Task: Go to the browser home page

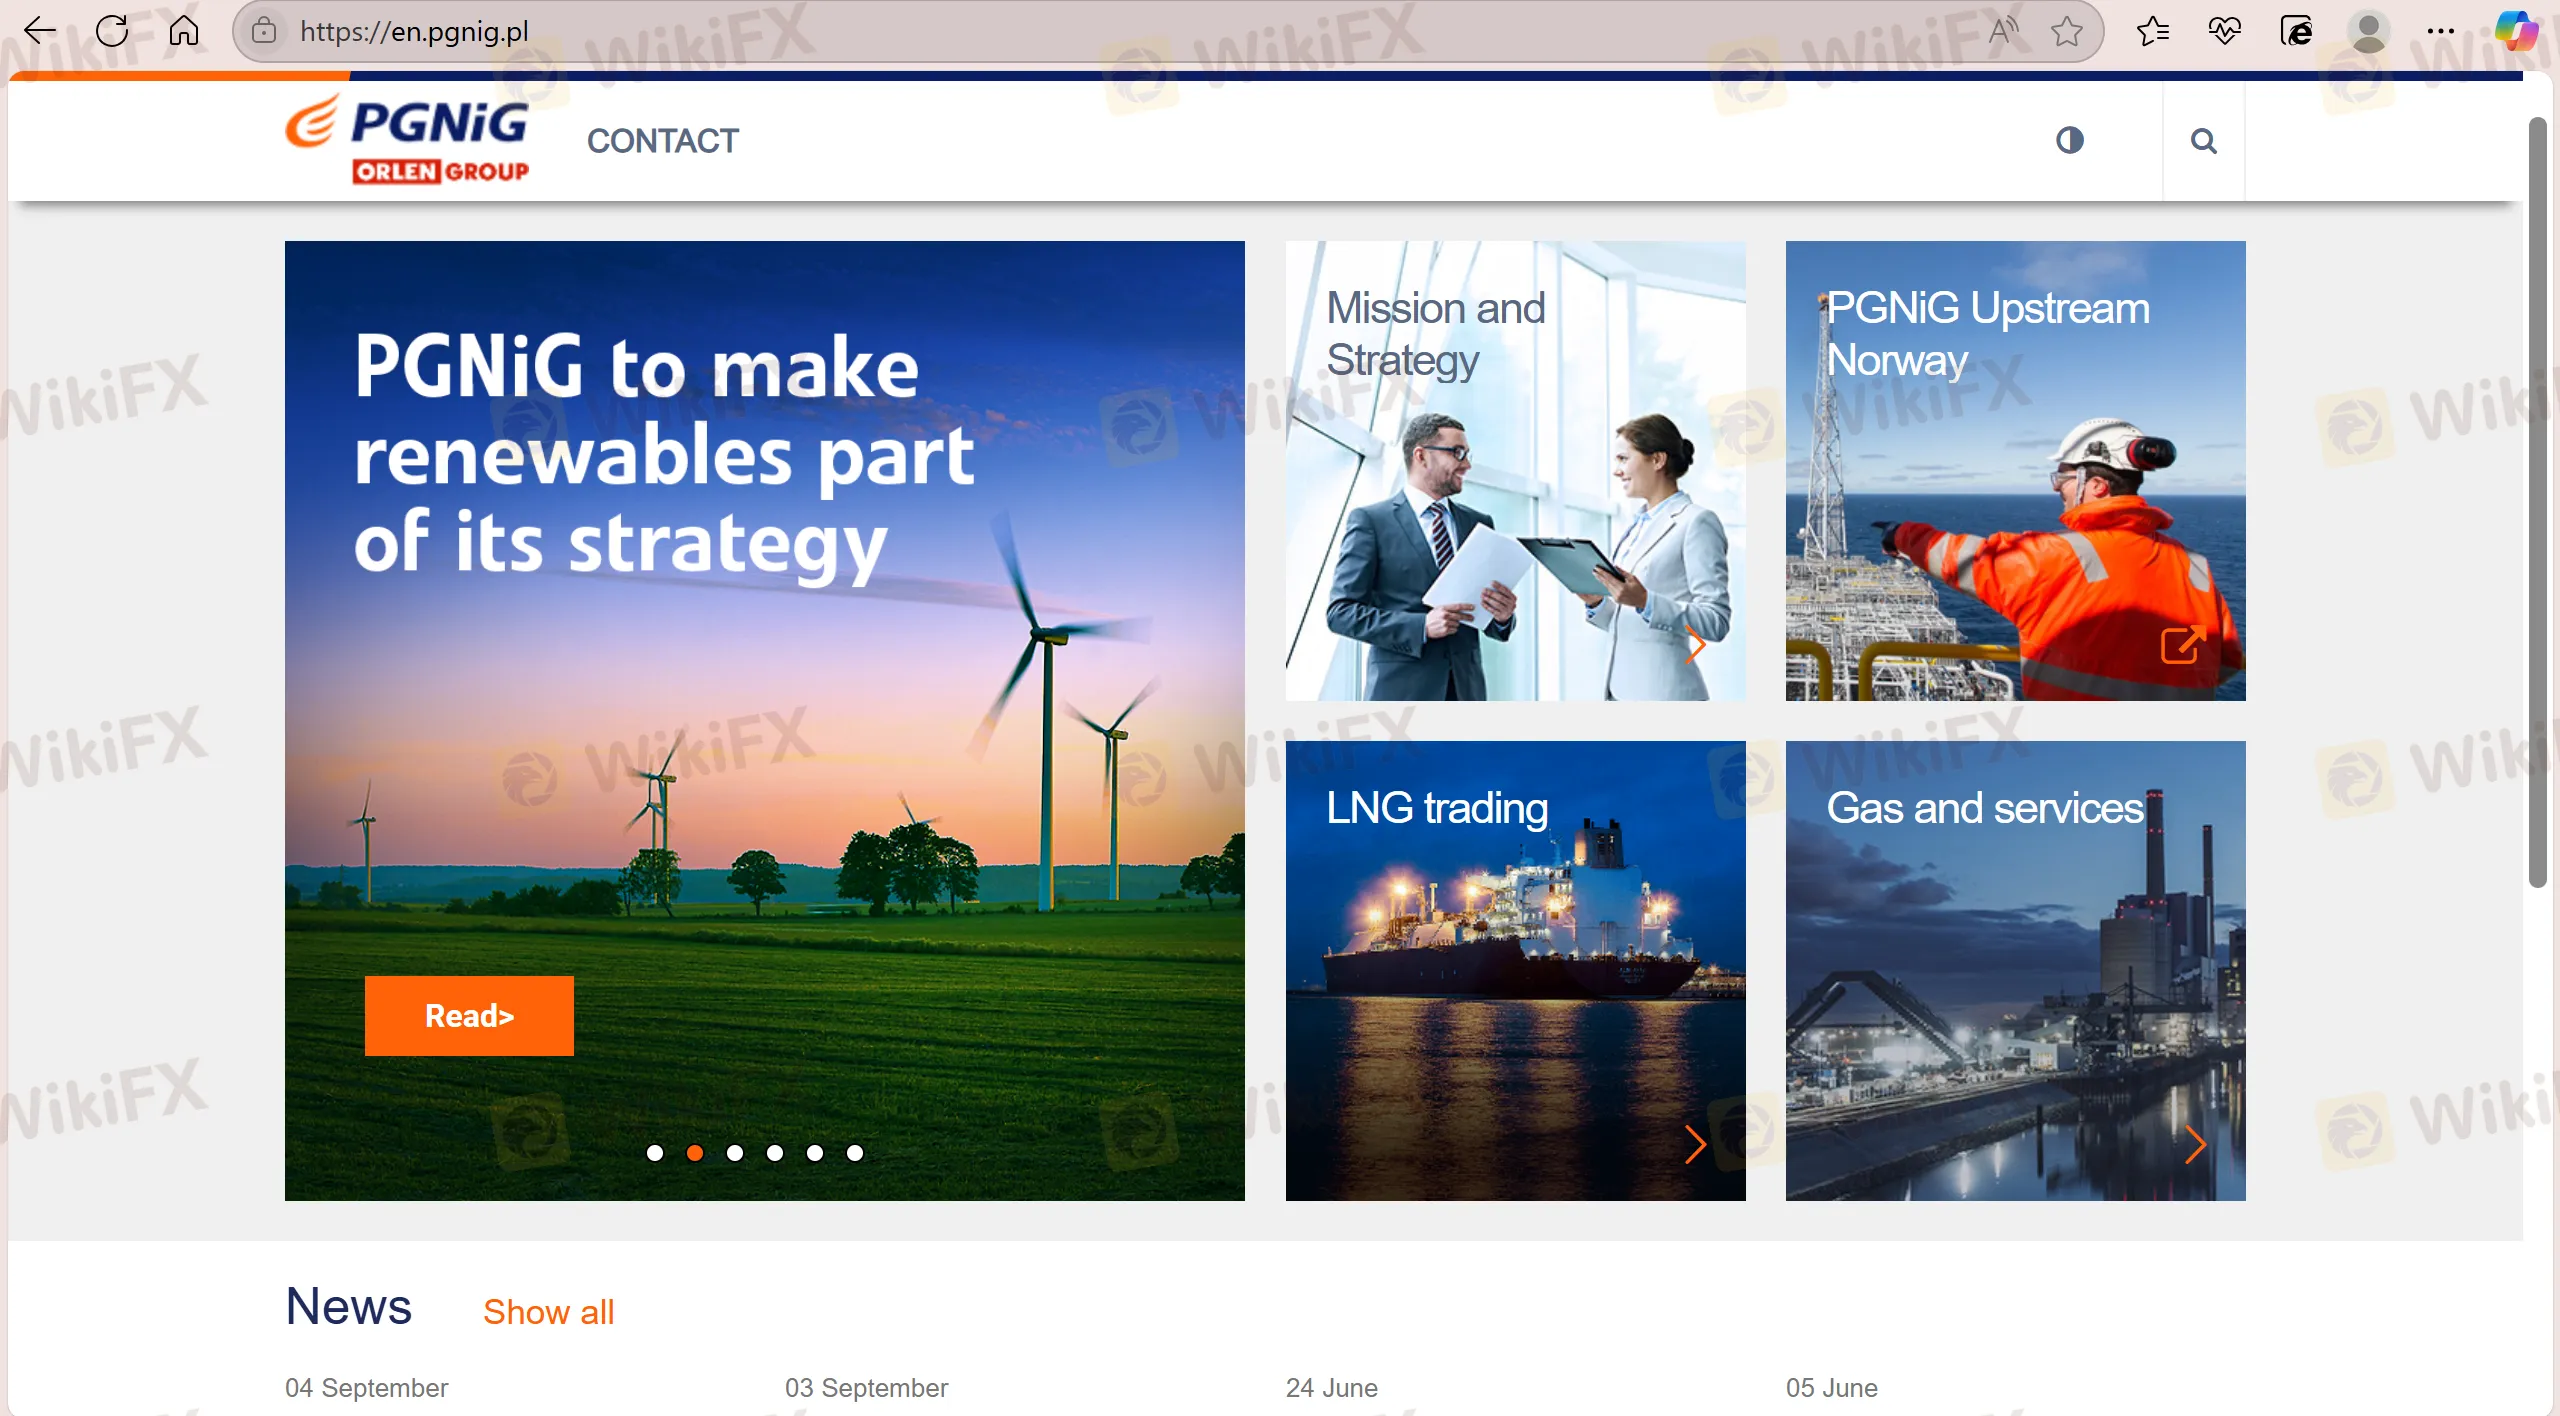Action: pyautogui.click(x=182, y=30)
